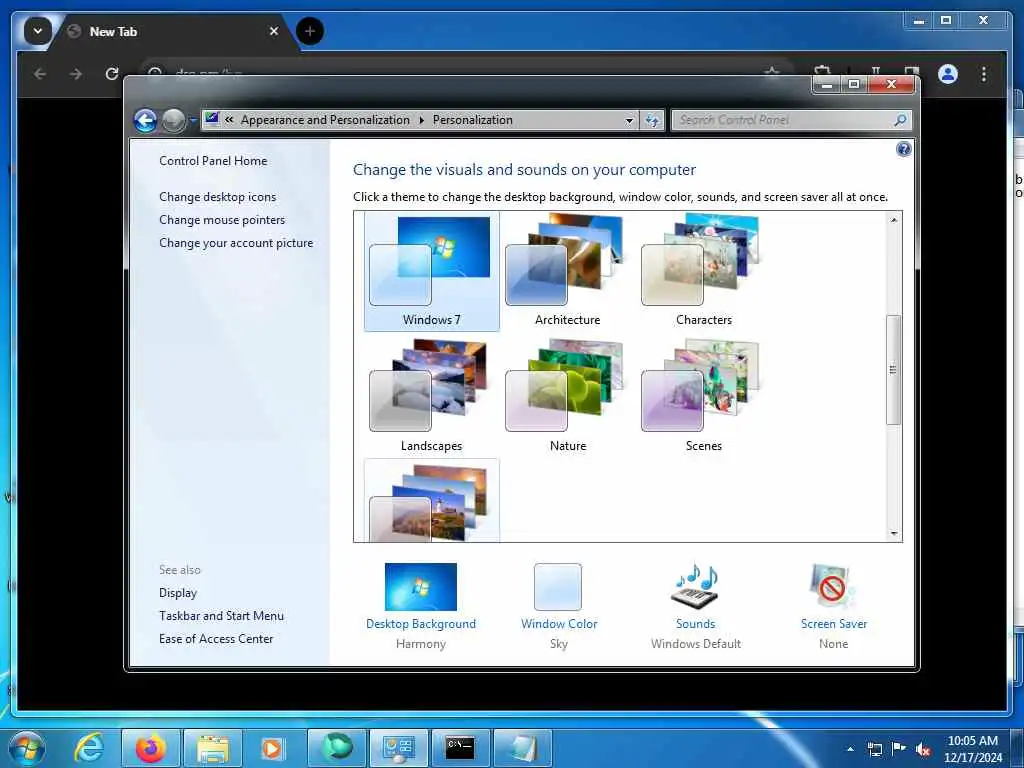Open the Help question mark icon
Image resolution: width=1024 pixels, height=768 pixels.
pyautogui.click(x=903, y=150)
